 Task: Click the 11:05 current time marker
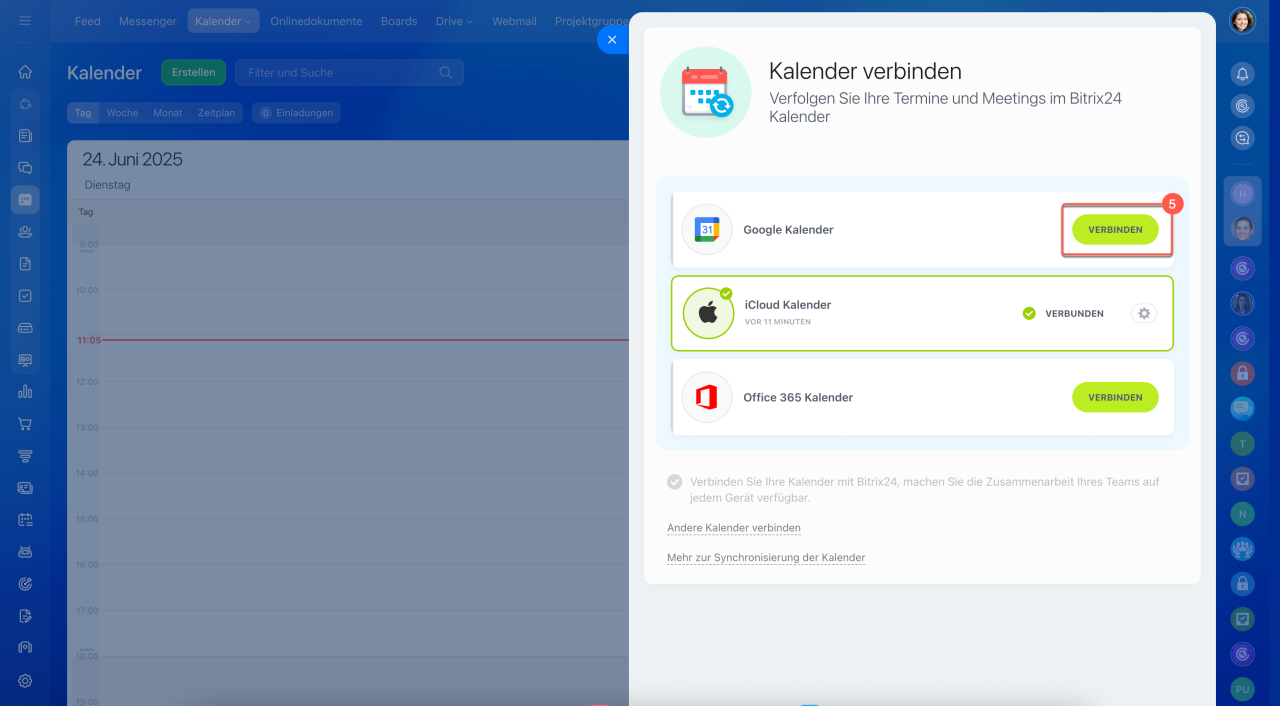(89, 340)
